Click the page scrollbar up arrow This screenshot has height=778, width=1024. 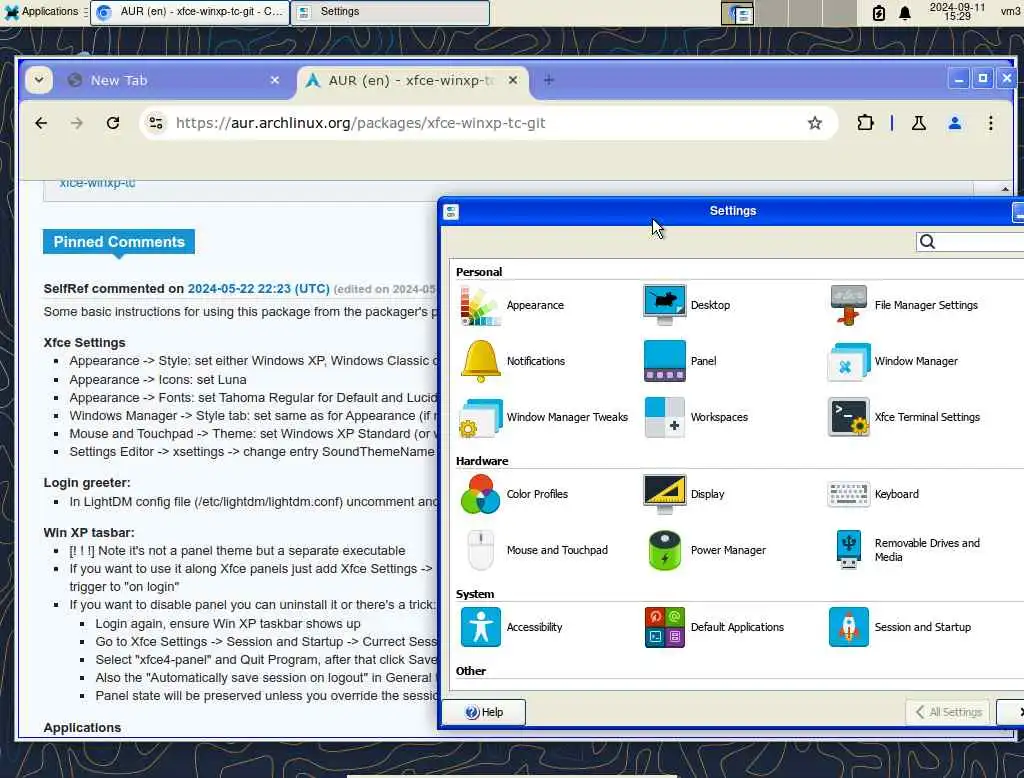point(1005,189)
